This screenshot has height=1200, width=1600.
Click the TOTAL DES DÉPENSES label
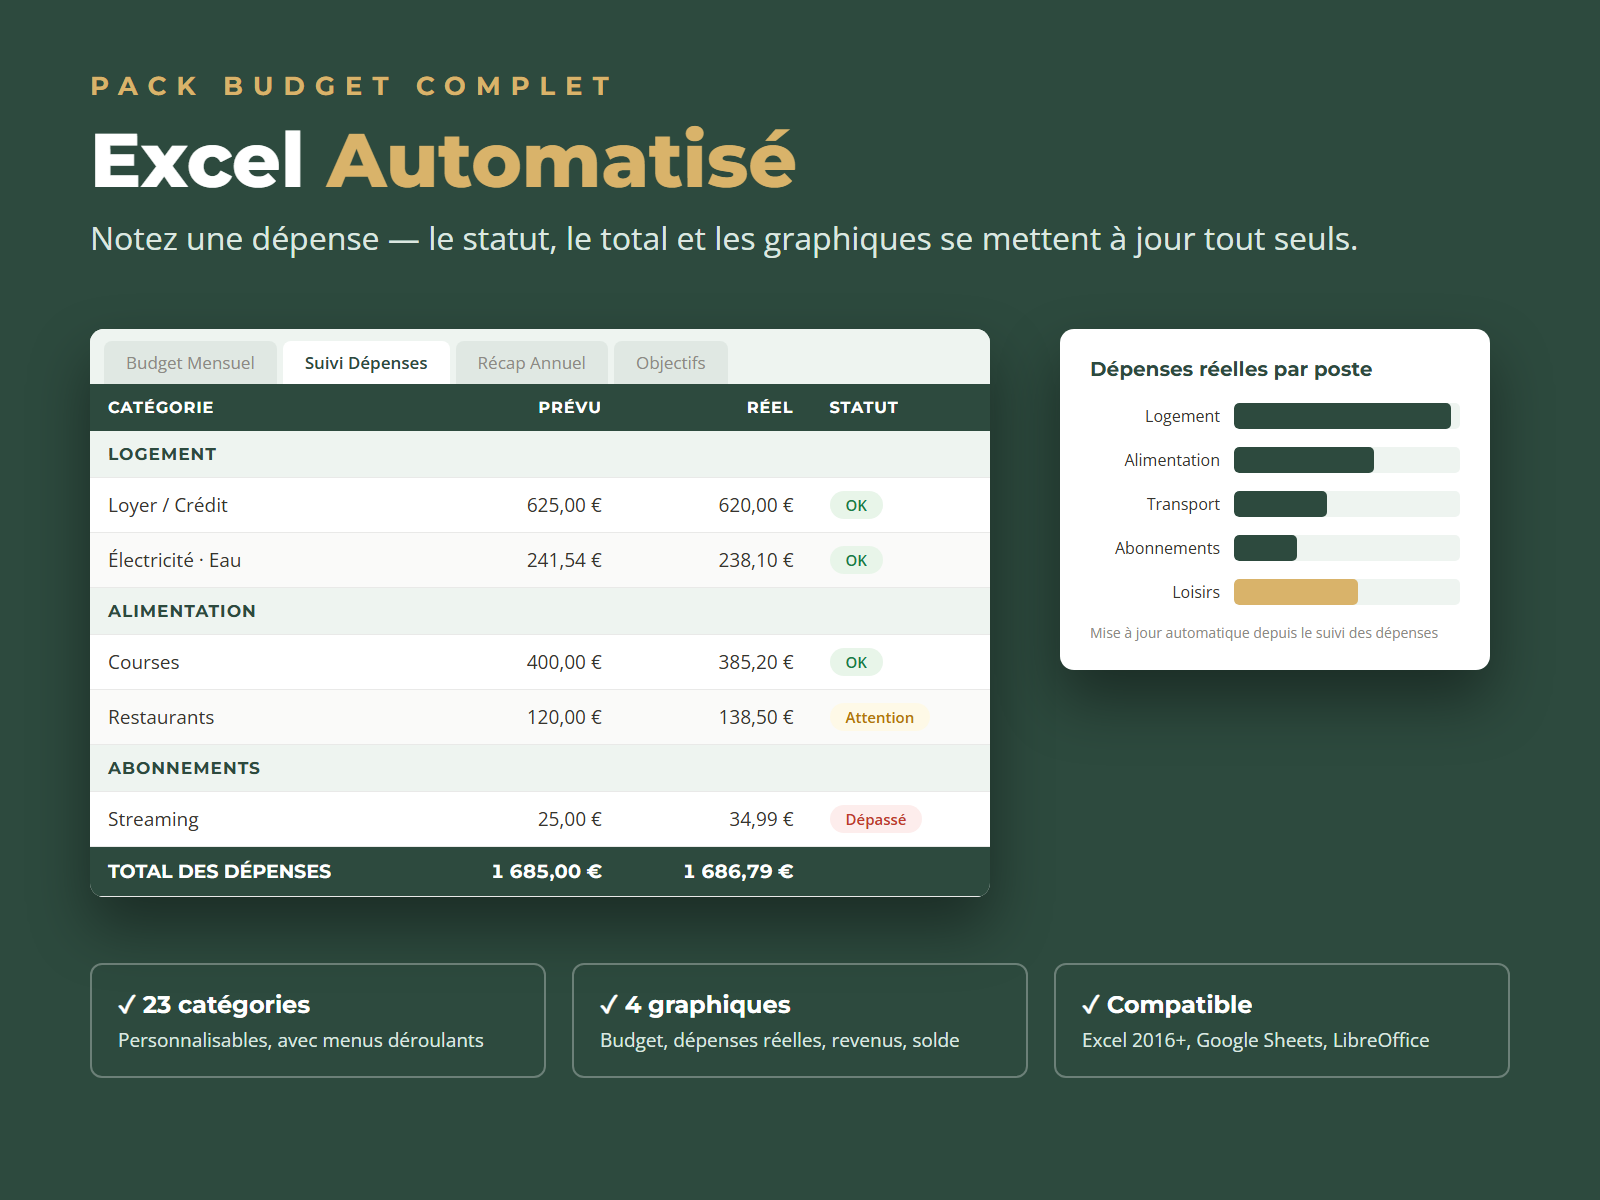coord(219,871)
